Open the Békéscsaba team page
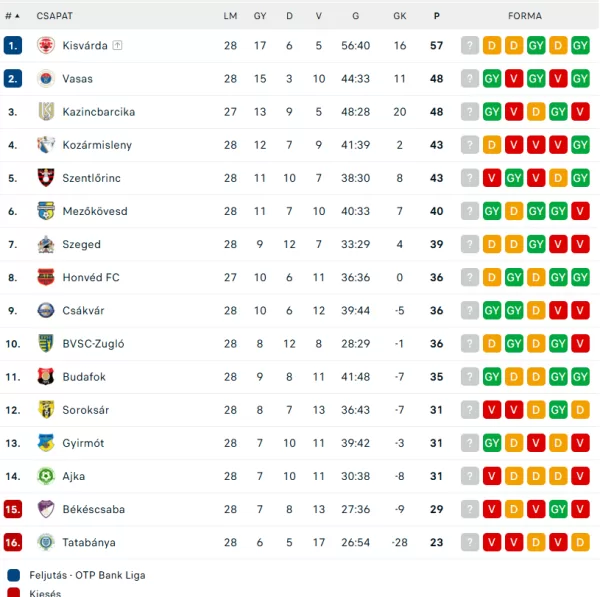The image size is (600, 597). click(x=94, y=509)
